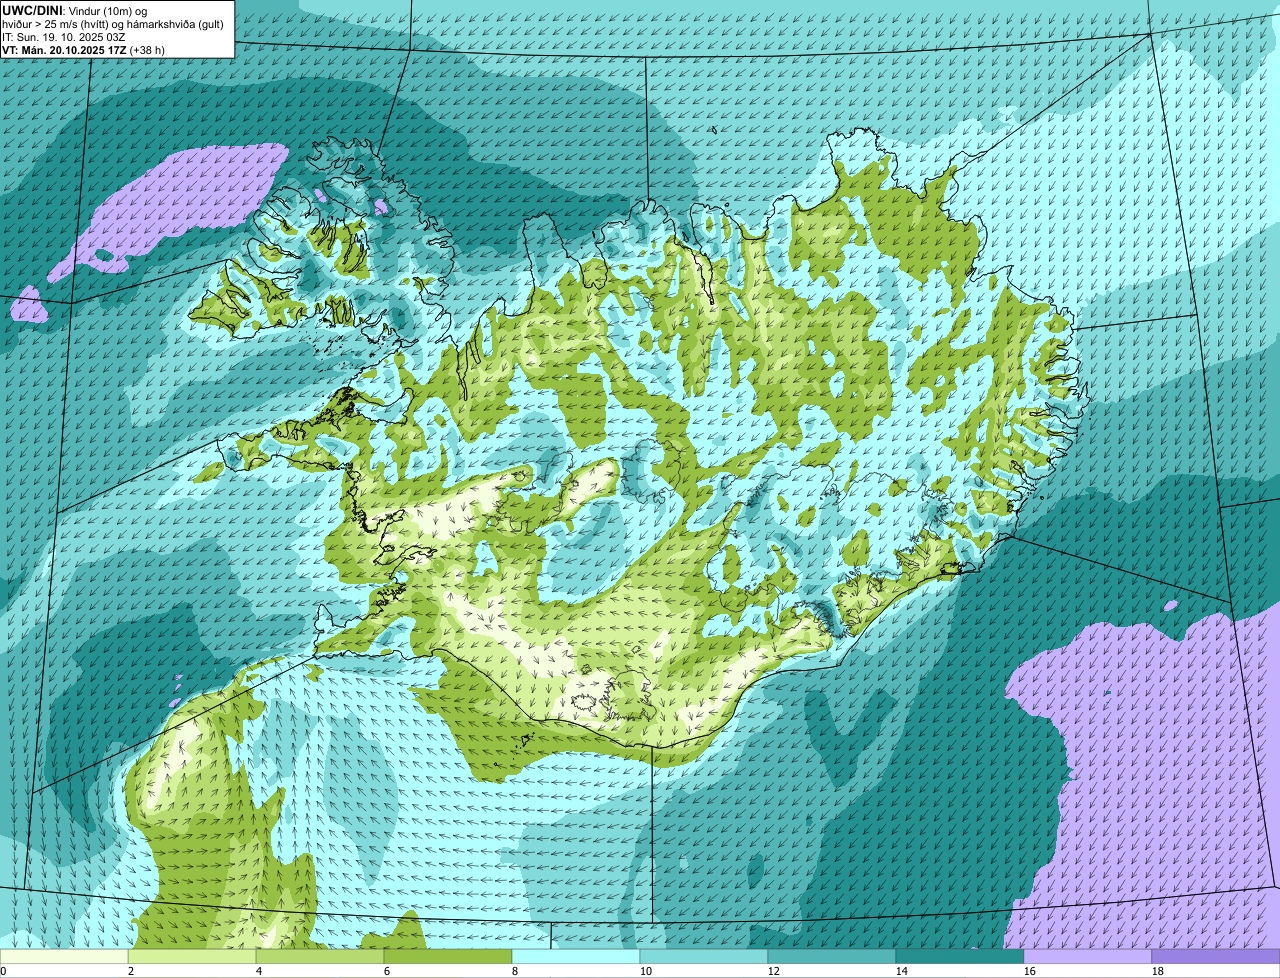Select the dark teal 14–16 m/s legend swatch
Image resolution: width=1280 pixels, height=978 pixels.
click(x=960, y=957)
